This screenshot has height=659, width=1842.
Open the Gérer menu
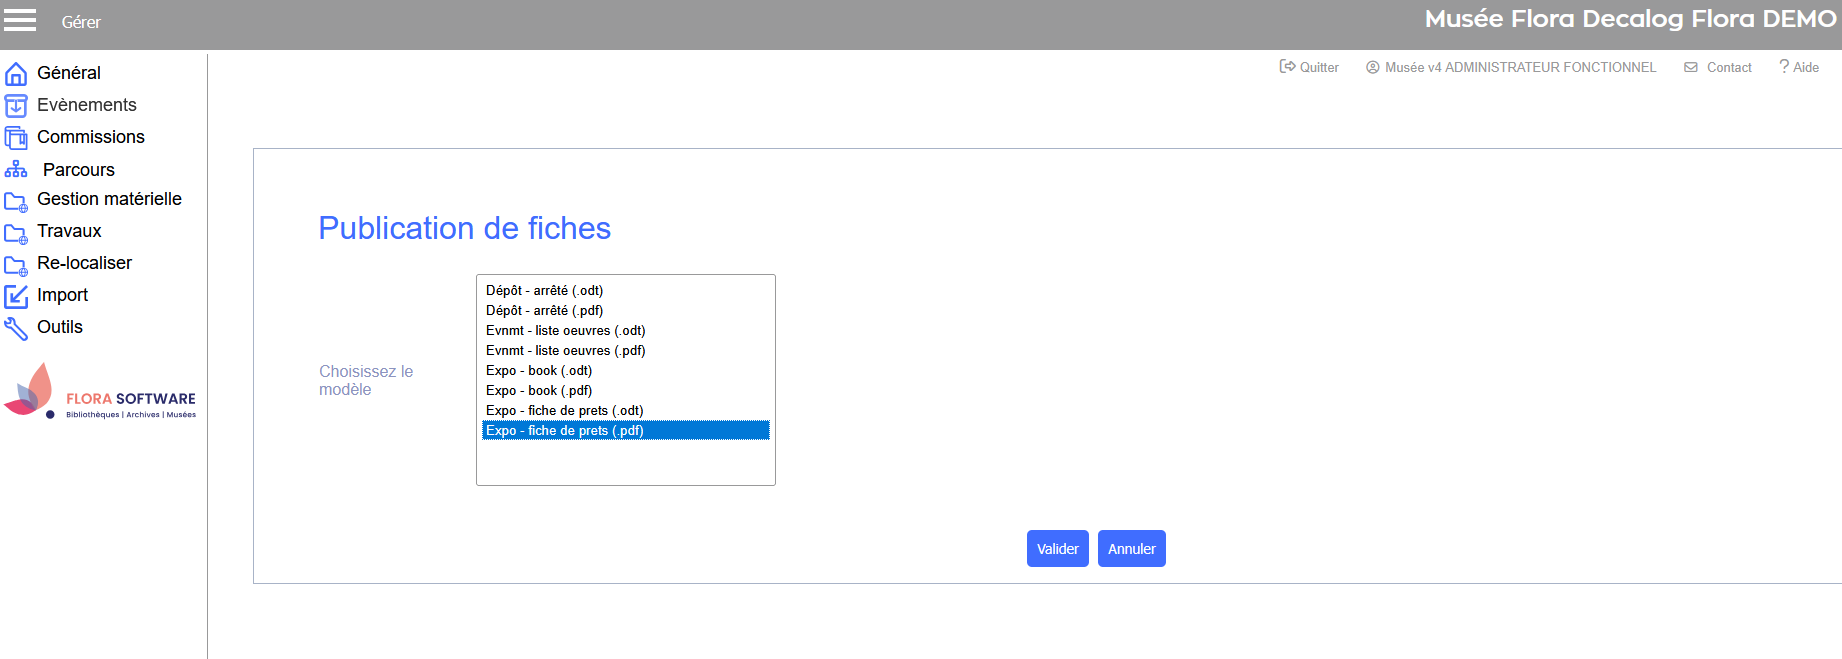81,22
